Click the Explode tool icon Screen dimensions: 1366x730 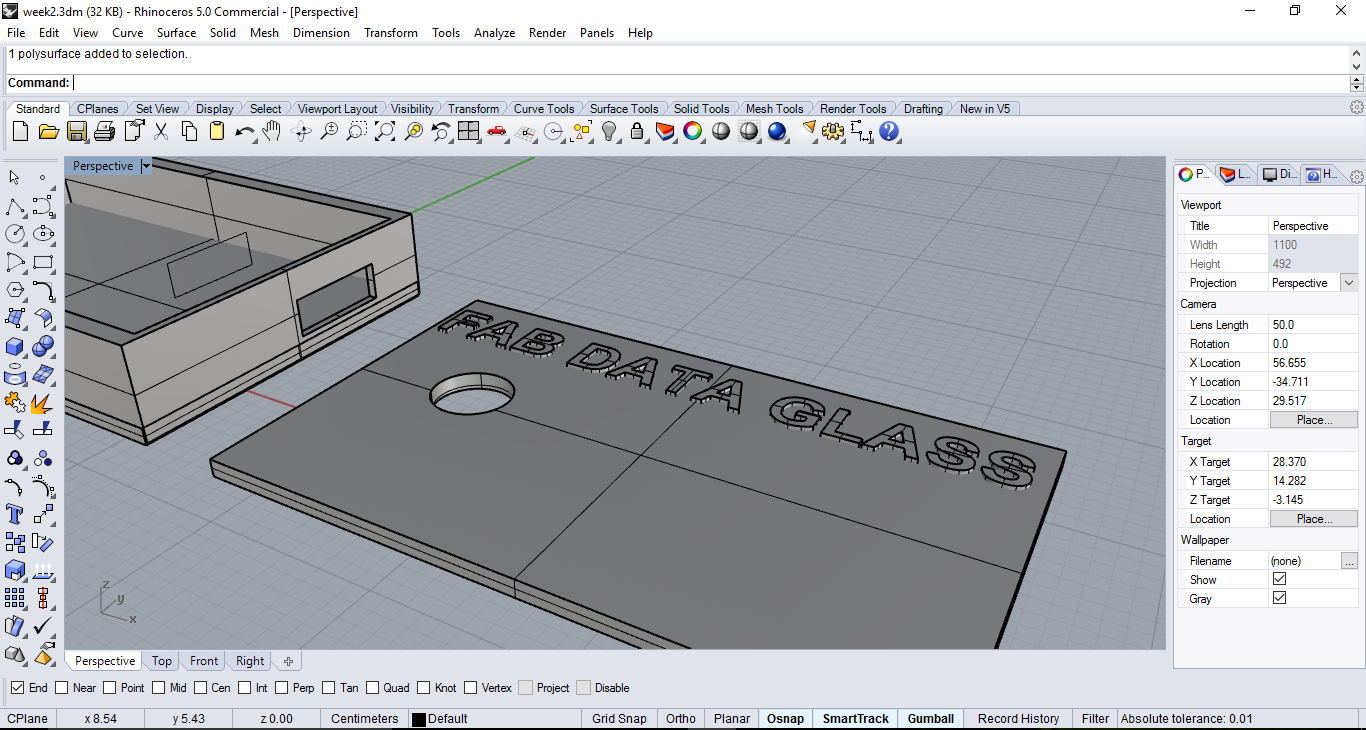coord(42,404)
